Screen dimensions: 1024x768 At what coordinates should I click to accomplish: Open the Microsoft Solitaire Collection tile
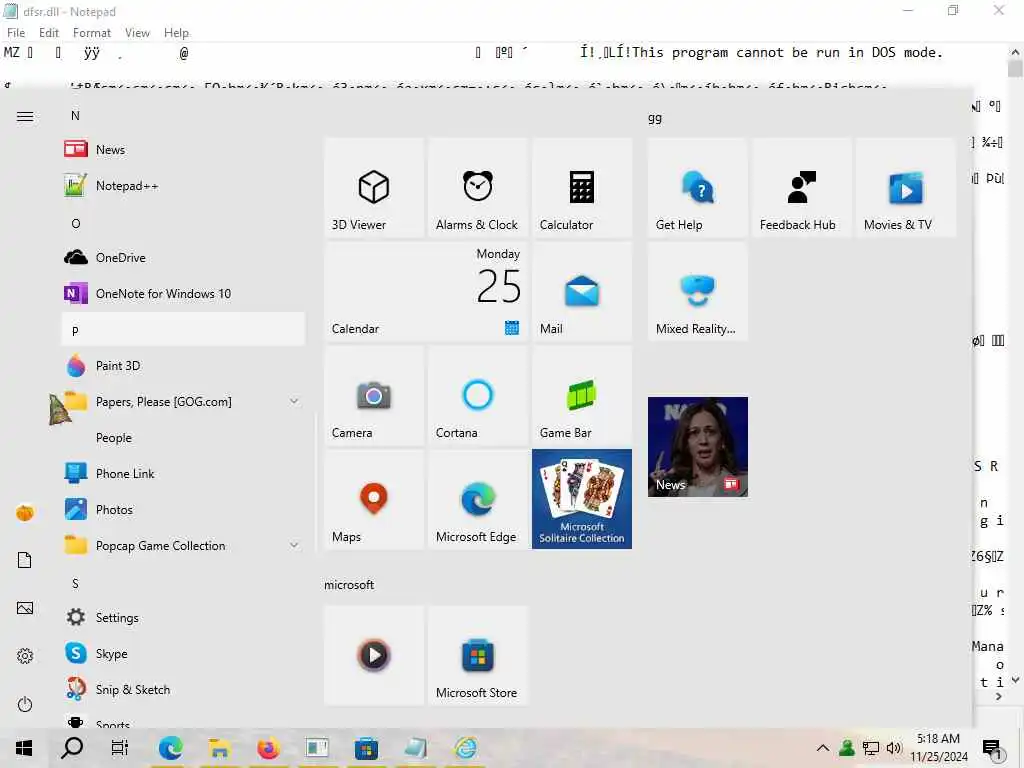pyautogui.click(x=582, y=500)
